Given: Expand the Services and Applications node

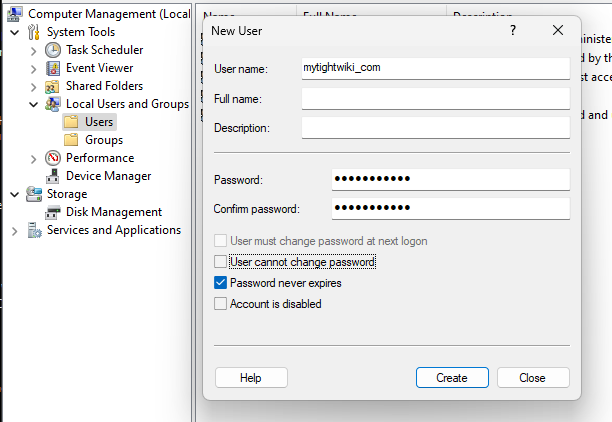Looking at the screenshot, I should point(14,230).
